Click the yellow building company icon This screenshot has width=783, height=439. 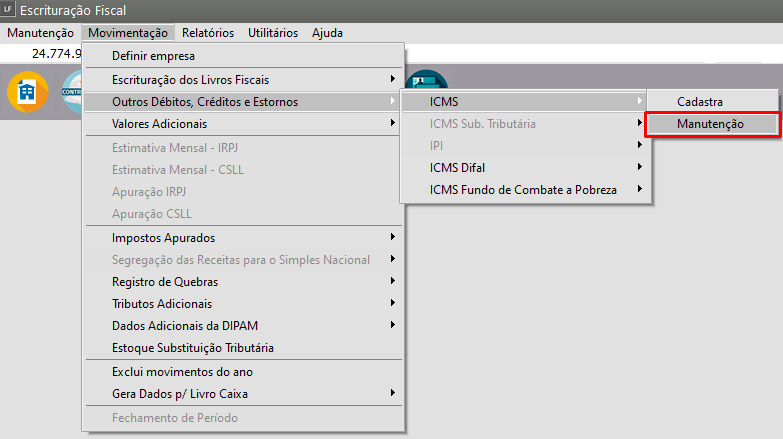[x=27, y=92]
